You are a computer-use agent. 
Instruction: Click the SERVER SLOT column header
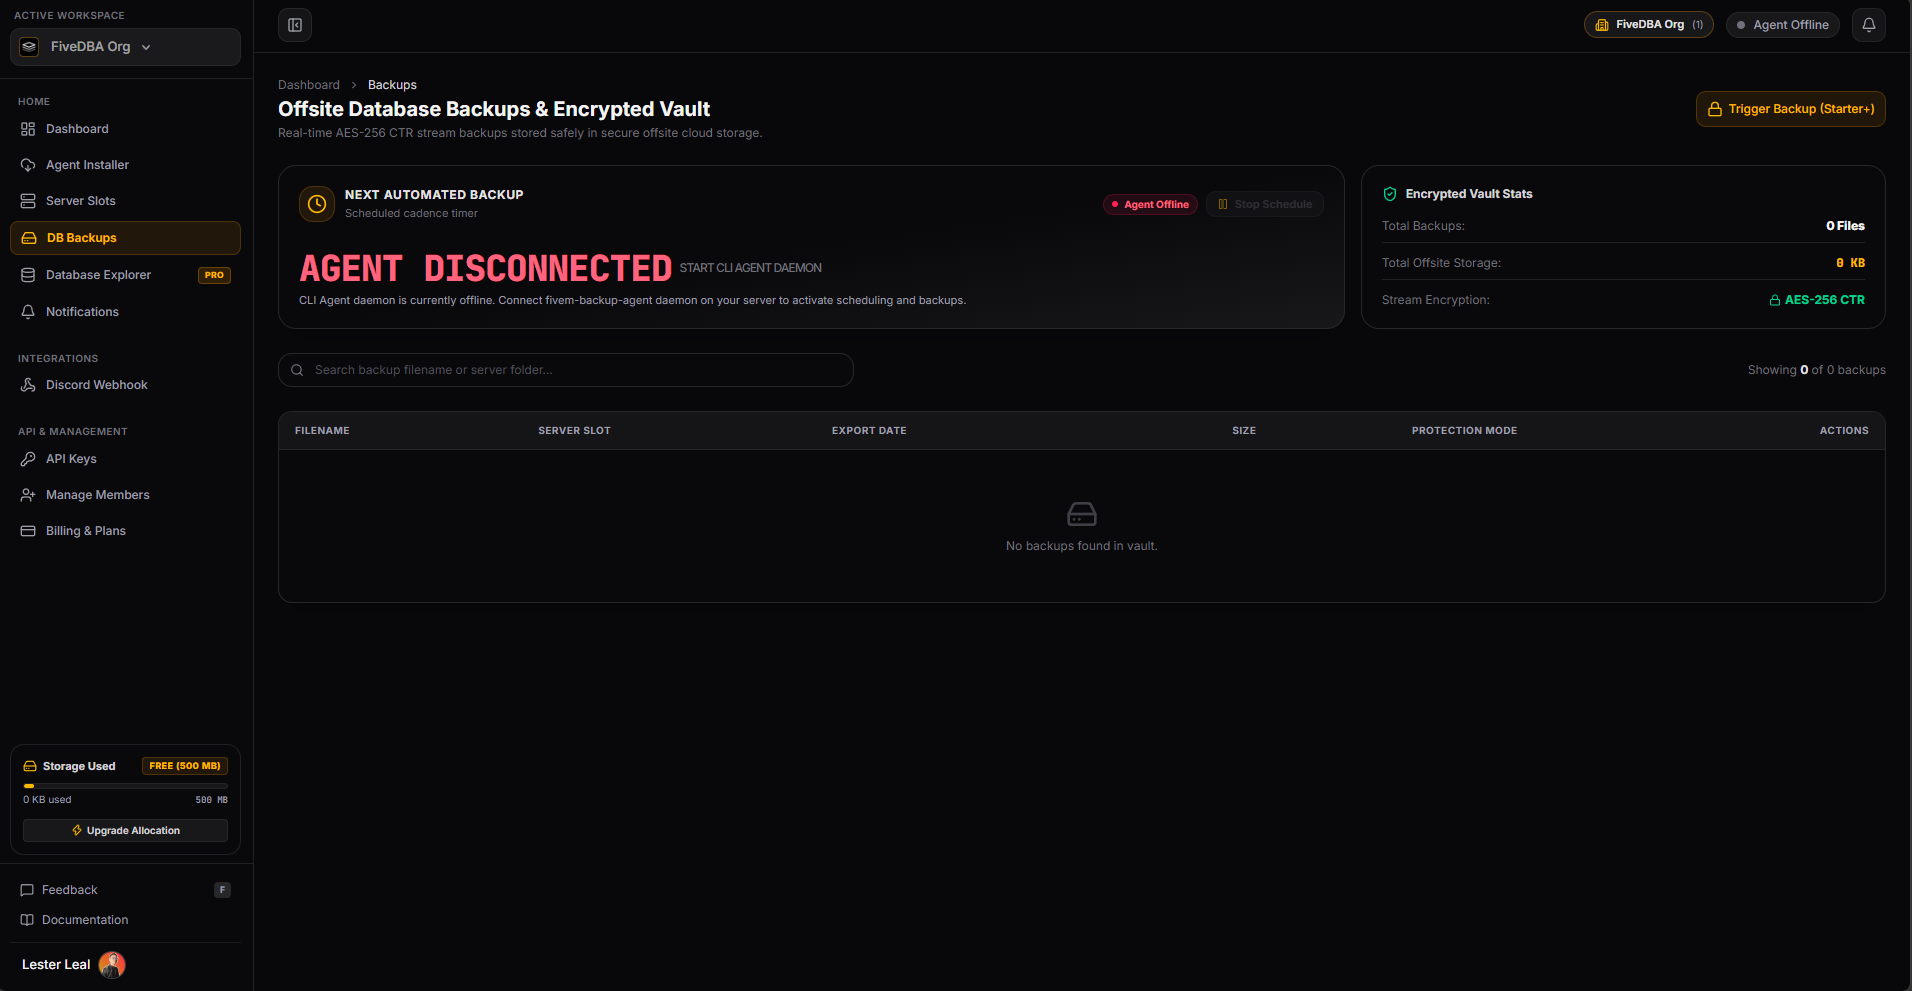pyautogui.click(x=574, y=431)
